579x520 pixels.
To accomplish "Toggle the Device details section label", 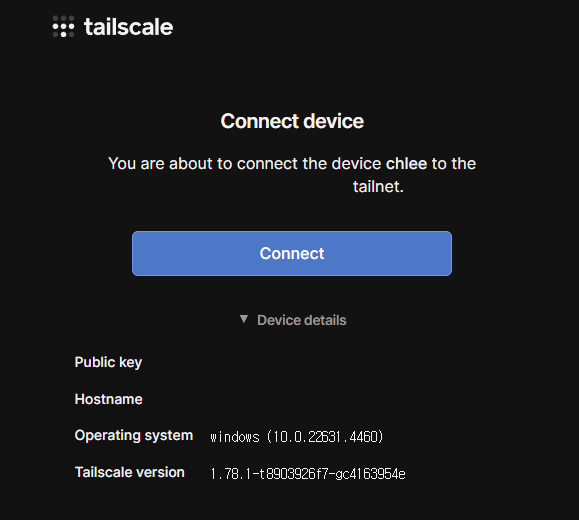I will pyautogui.click(x=302, y=320).
